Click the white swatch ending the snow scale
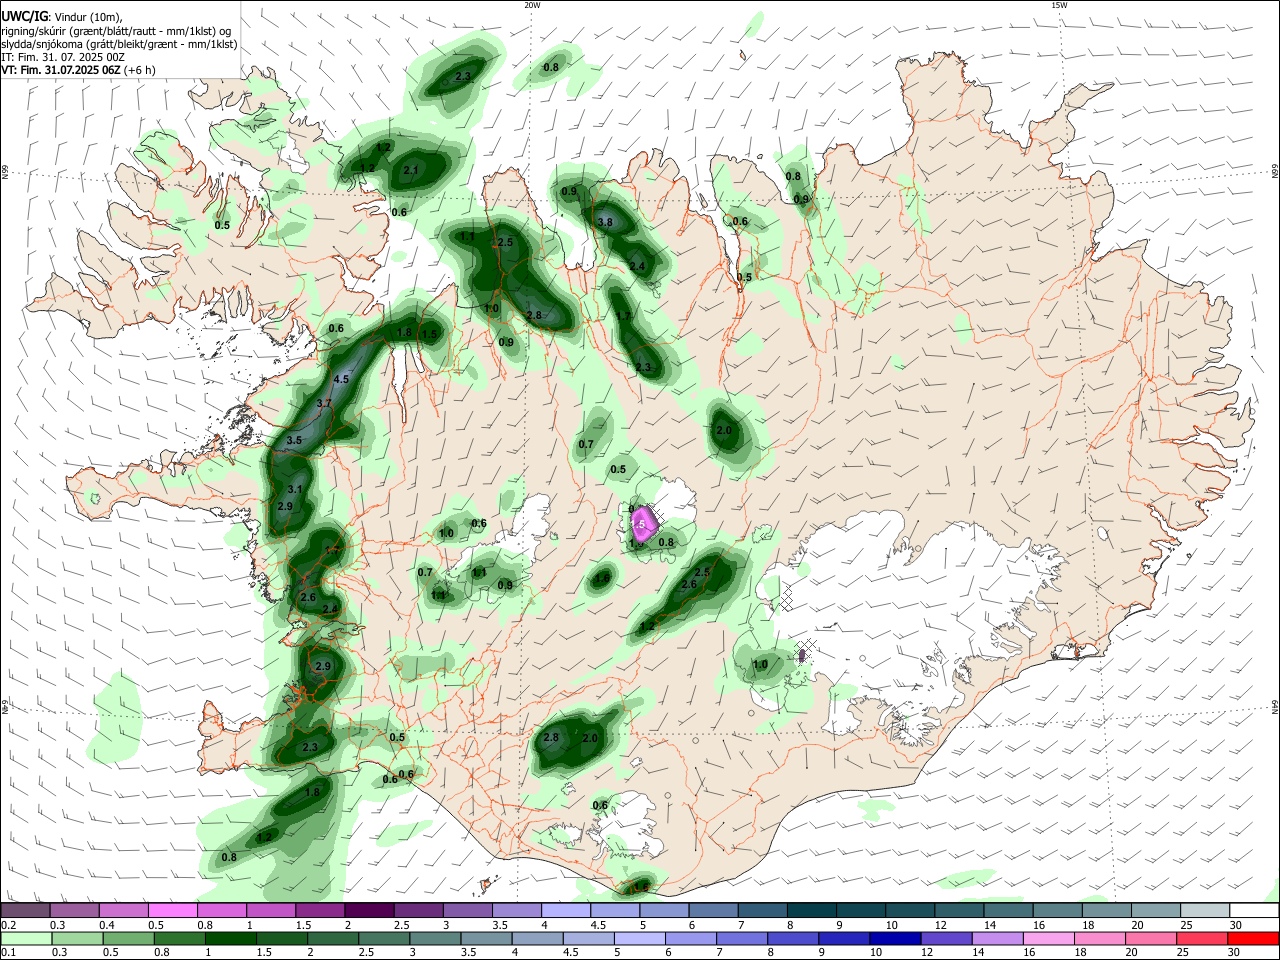The image size is (1280, 960). point(1255,911)
